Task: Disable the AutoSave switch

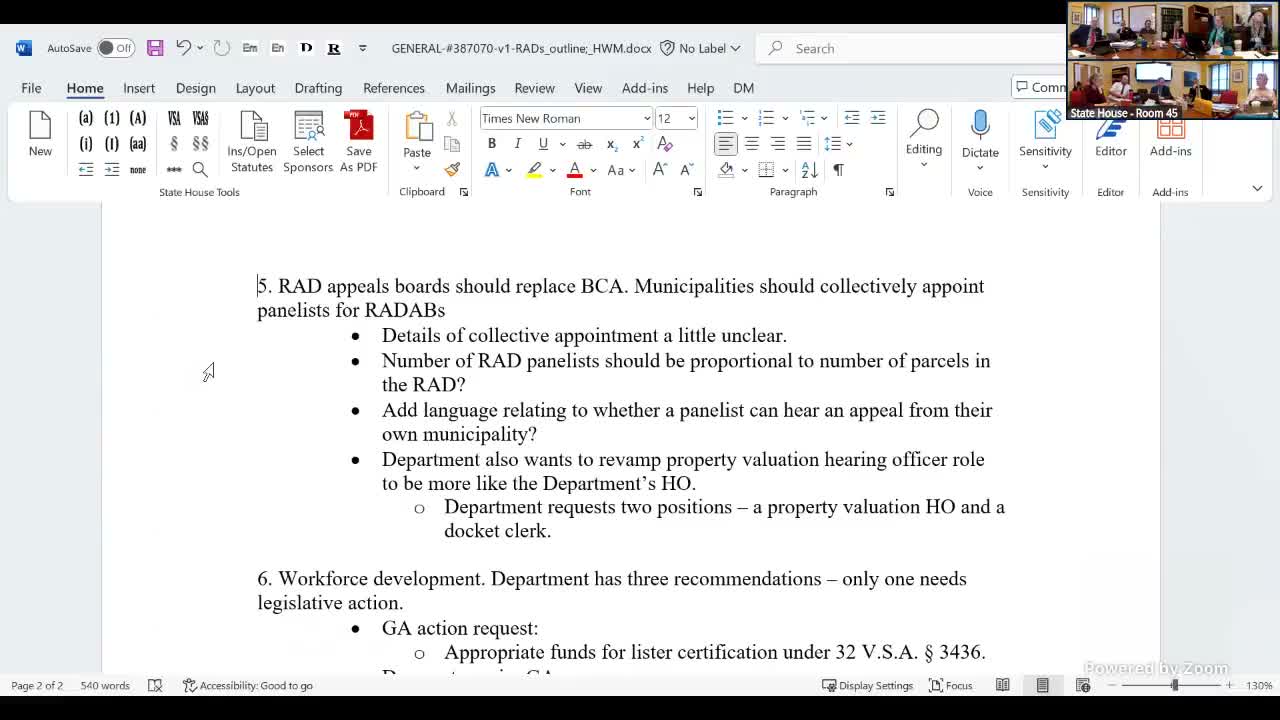Action: click(115, 47)
